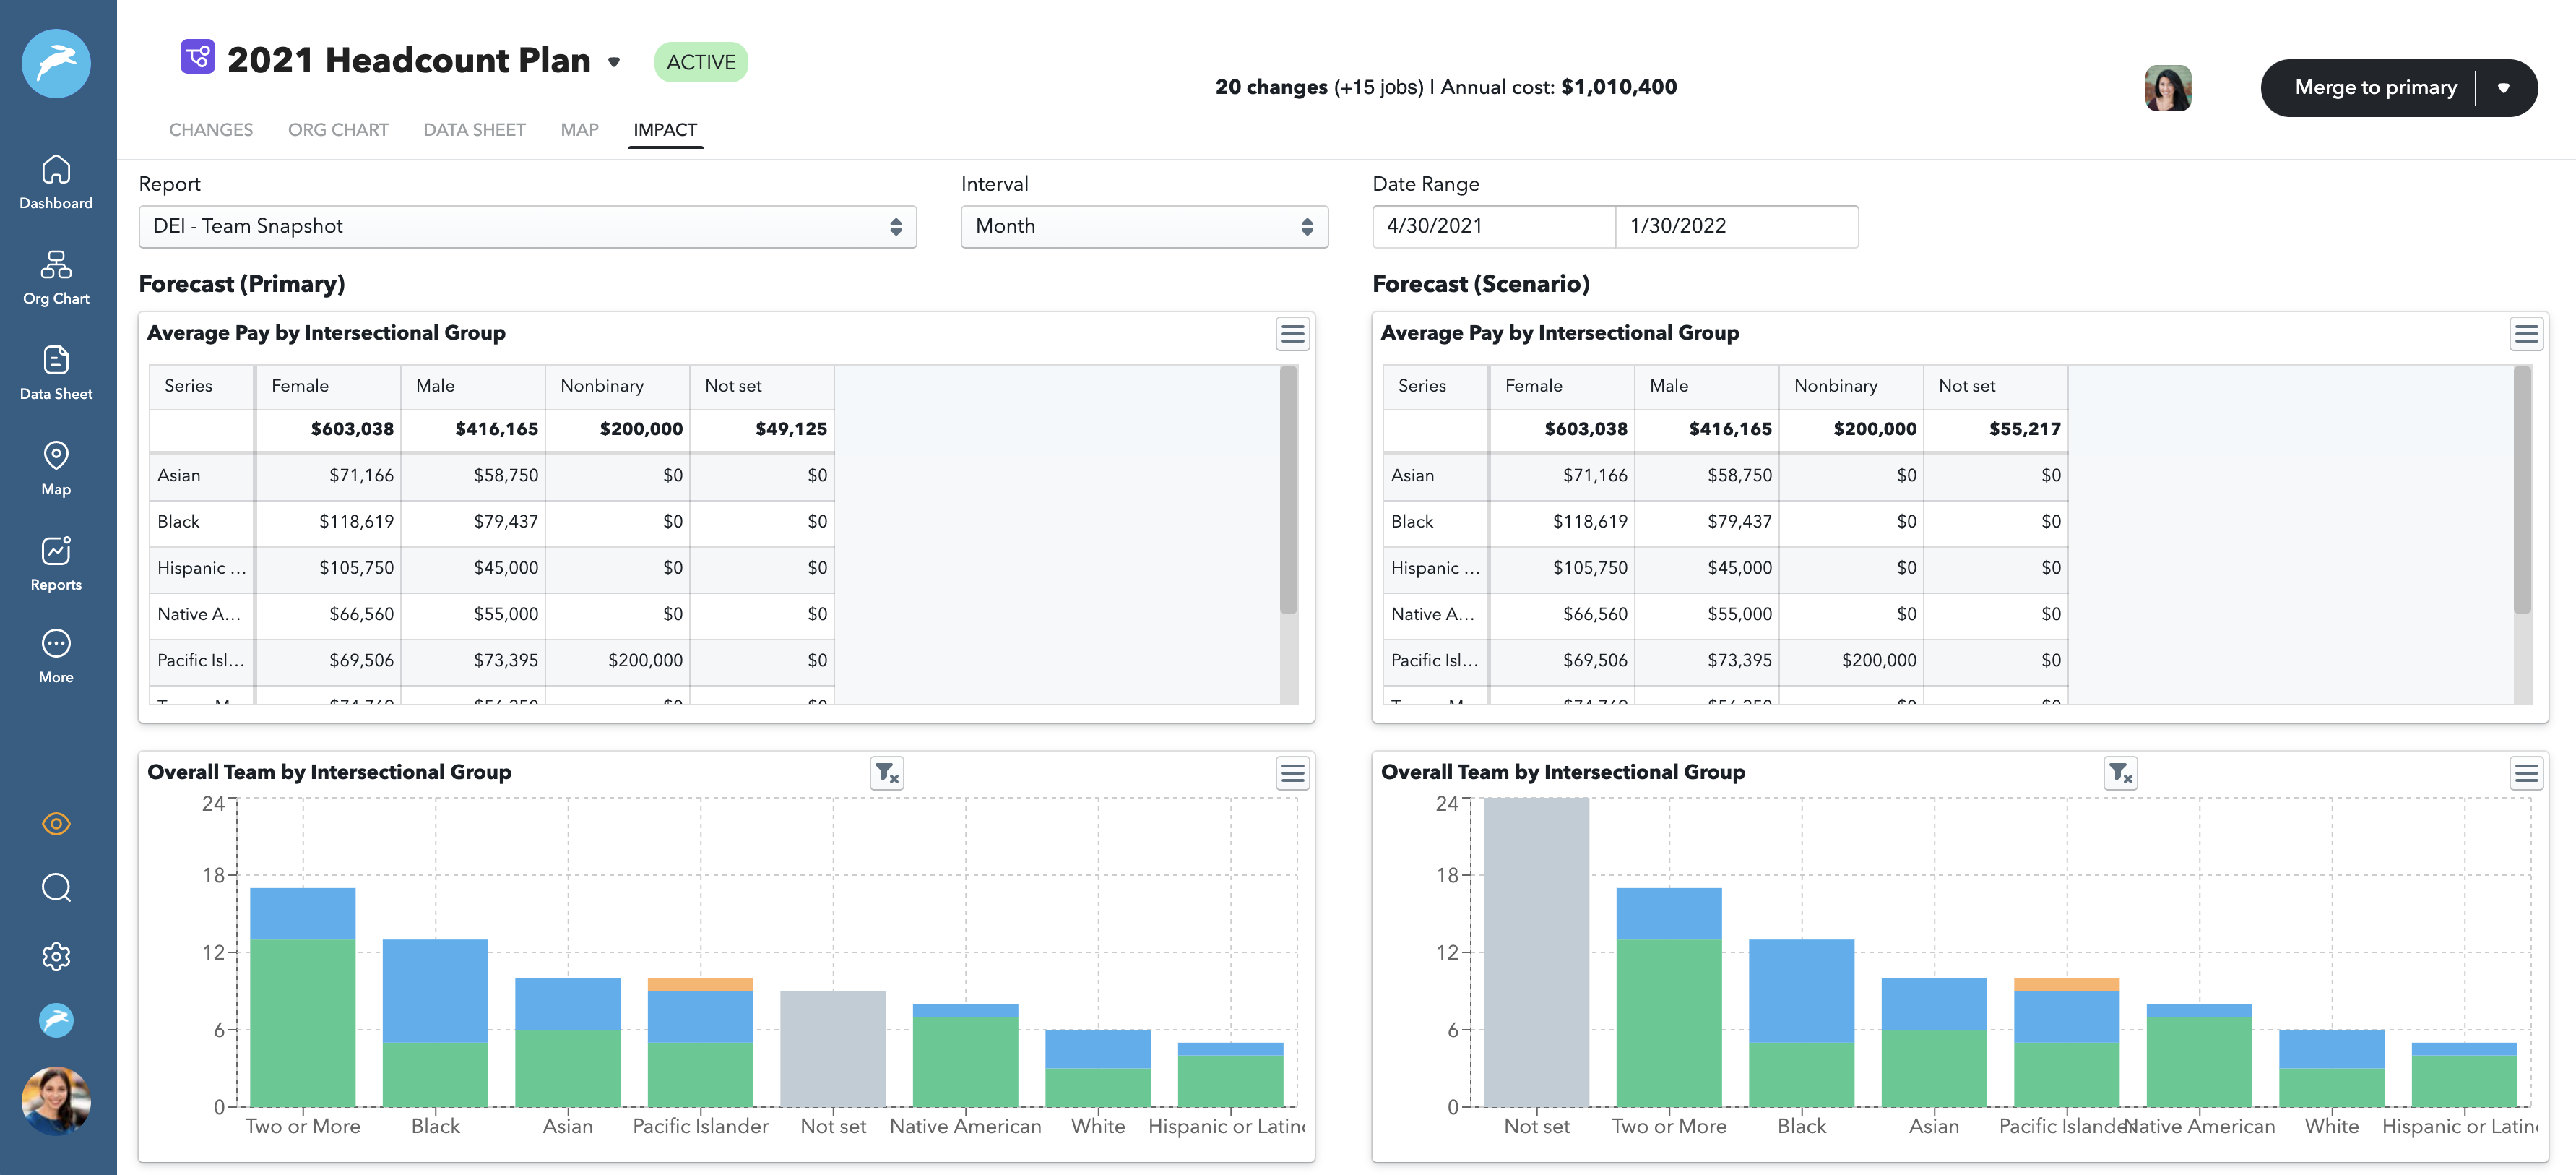Open hamburger menu of Scenario Average Pay table
The width and height of the screenshot is (2576, 1175).
2526,334
